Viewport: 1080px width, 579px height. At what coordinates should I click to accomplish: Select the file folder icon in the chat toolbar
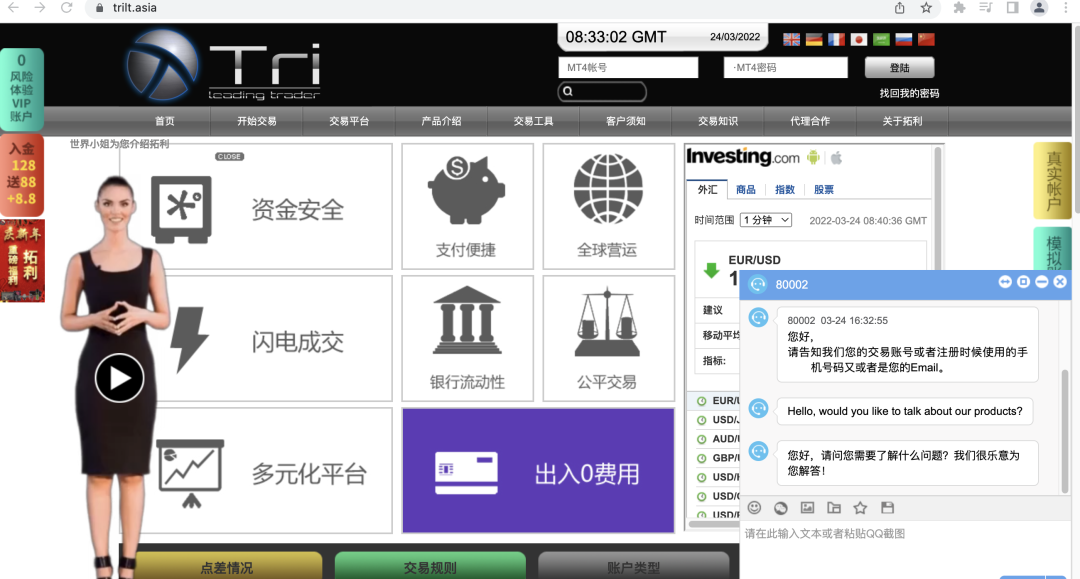[834, 508]
